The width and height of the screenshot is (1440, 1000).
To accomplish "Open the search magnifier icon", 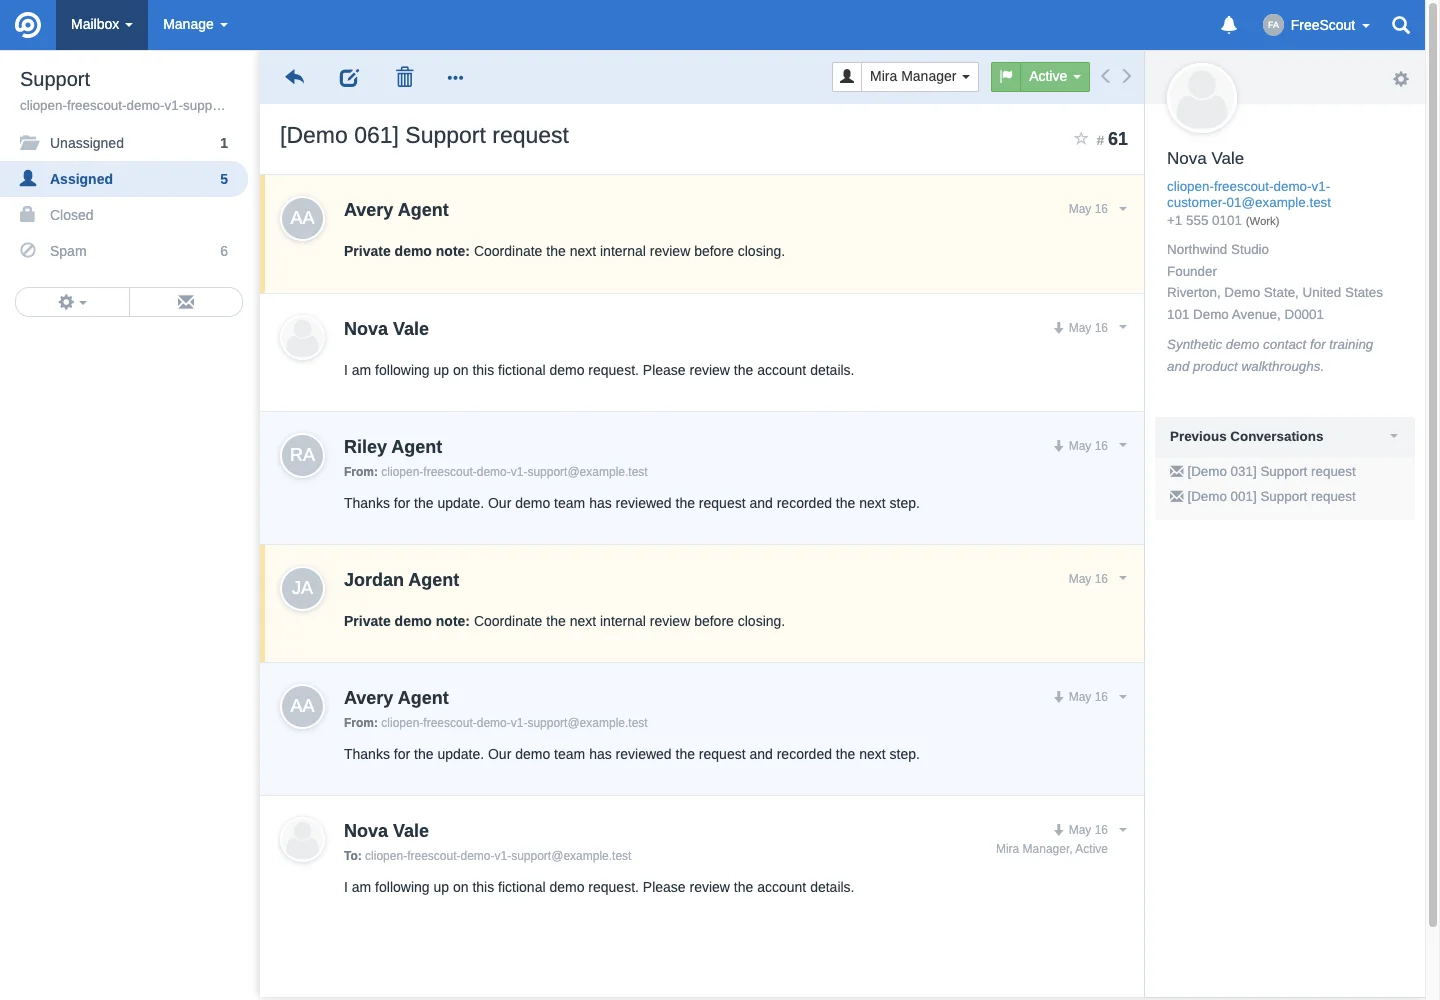I will click(1401, 25).
